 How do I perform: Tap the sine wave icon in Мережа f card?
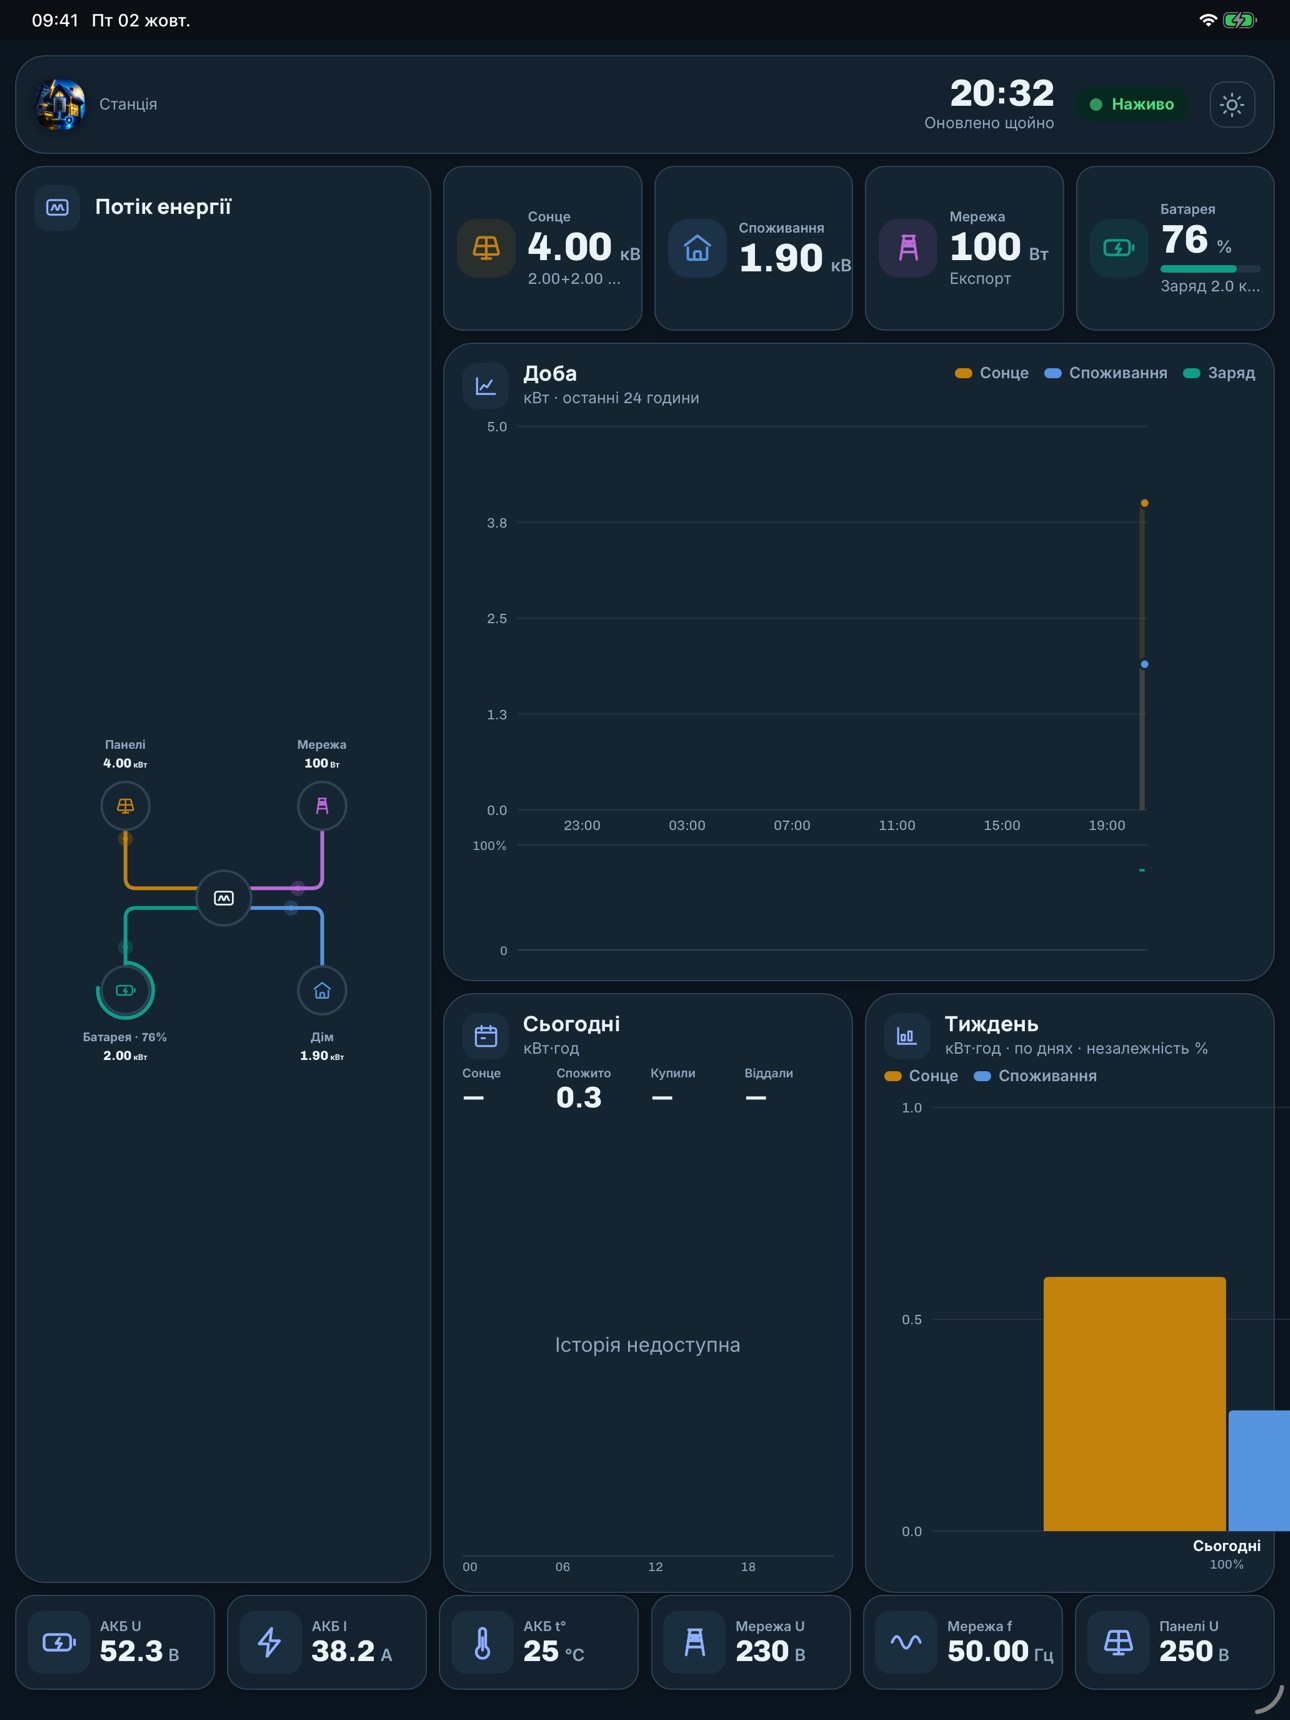(906, 1642)
